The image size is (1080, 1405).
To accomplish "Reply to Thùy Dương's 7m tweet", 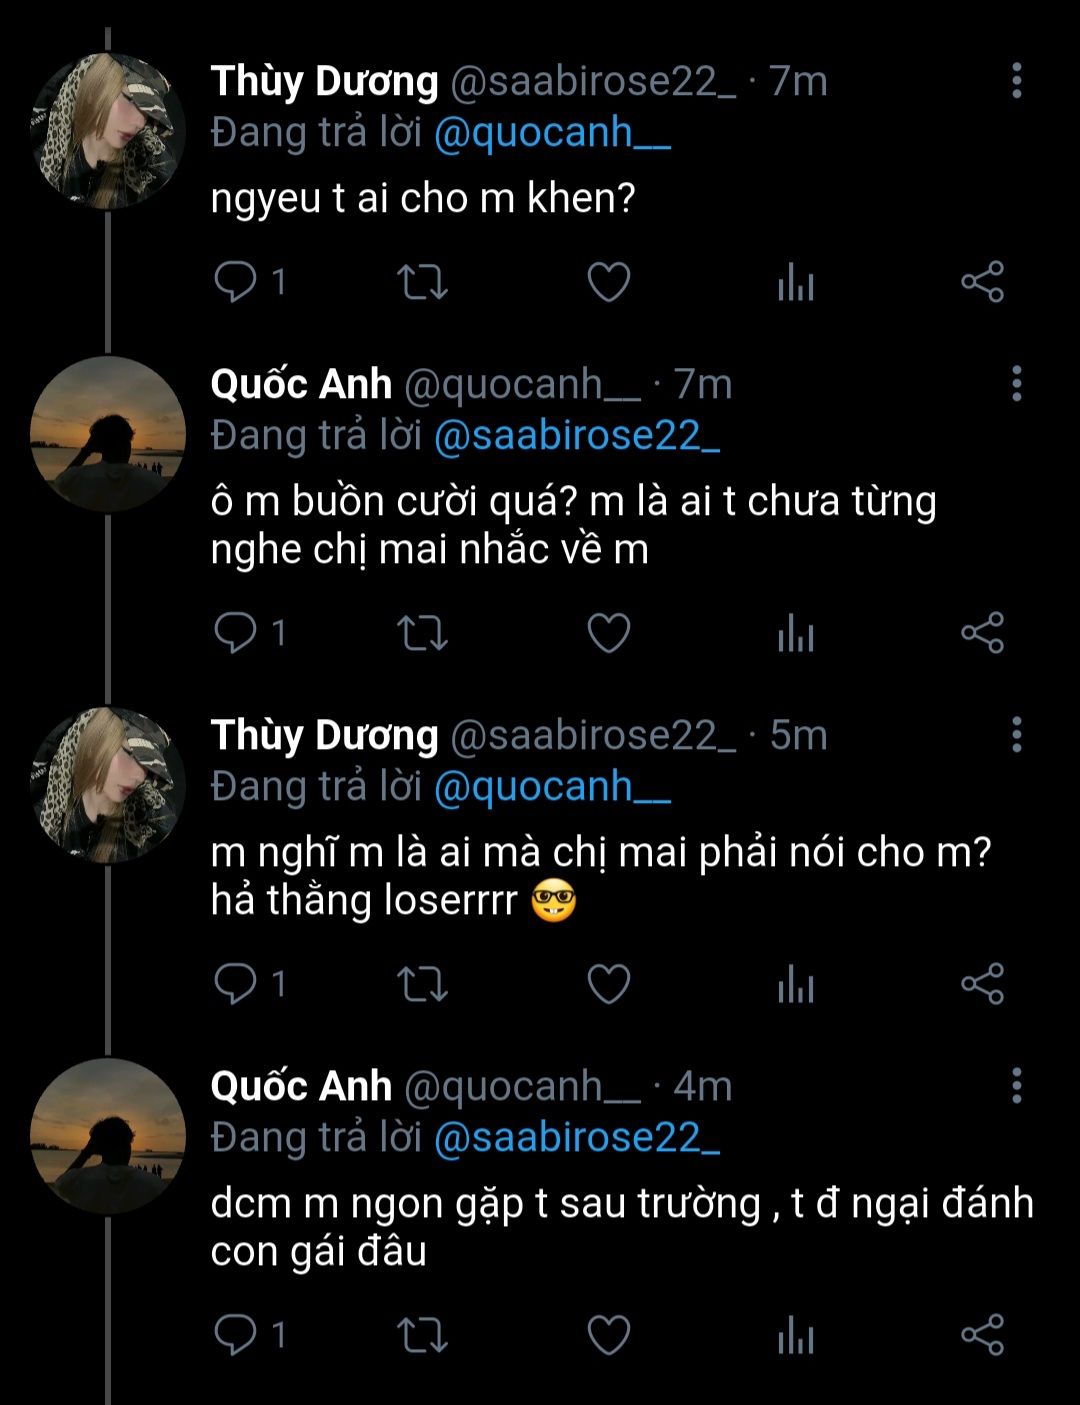I will [236, 282].
